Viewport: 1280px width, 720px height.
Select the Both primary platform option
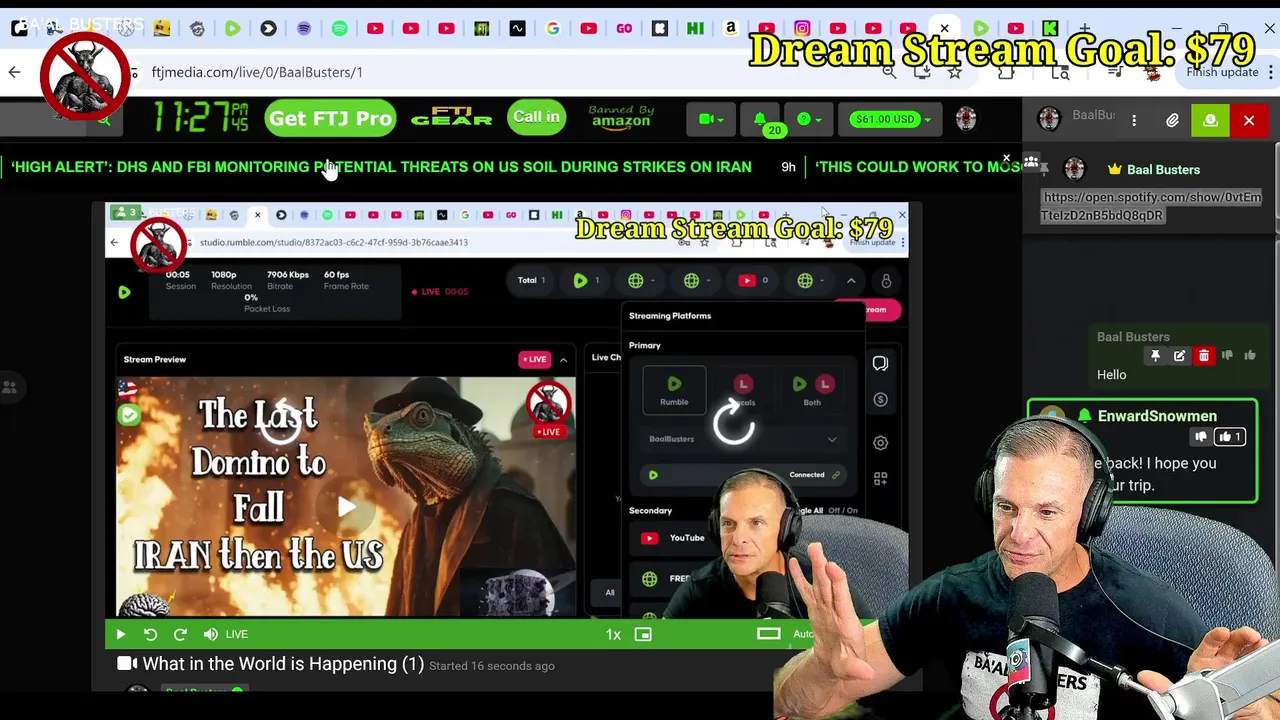812,388
